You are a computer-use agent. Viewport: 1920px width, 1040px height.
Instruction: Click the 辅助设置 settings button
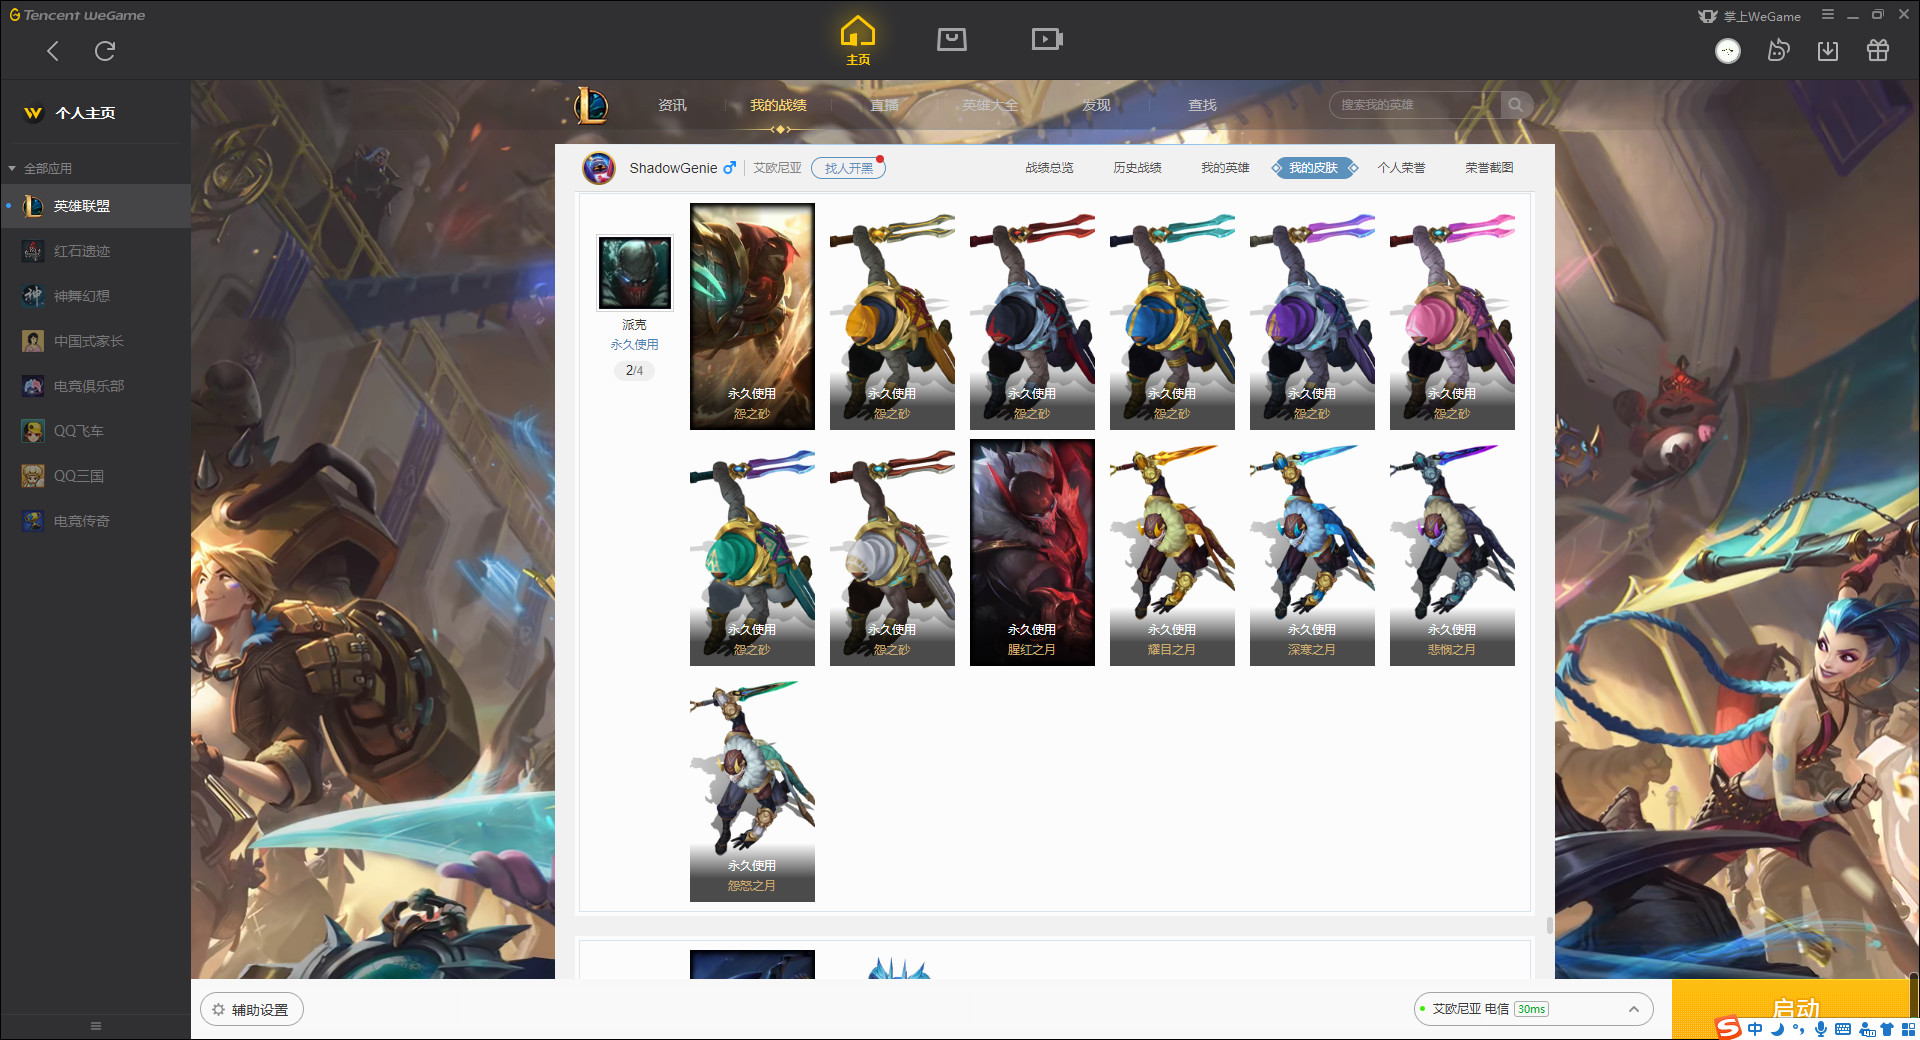point(252,1010)
